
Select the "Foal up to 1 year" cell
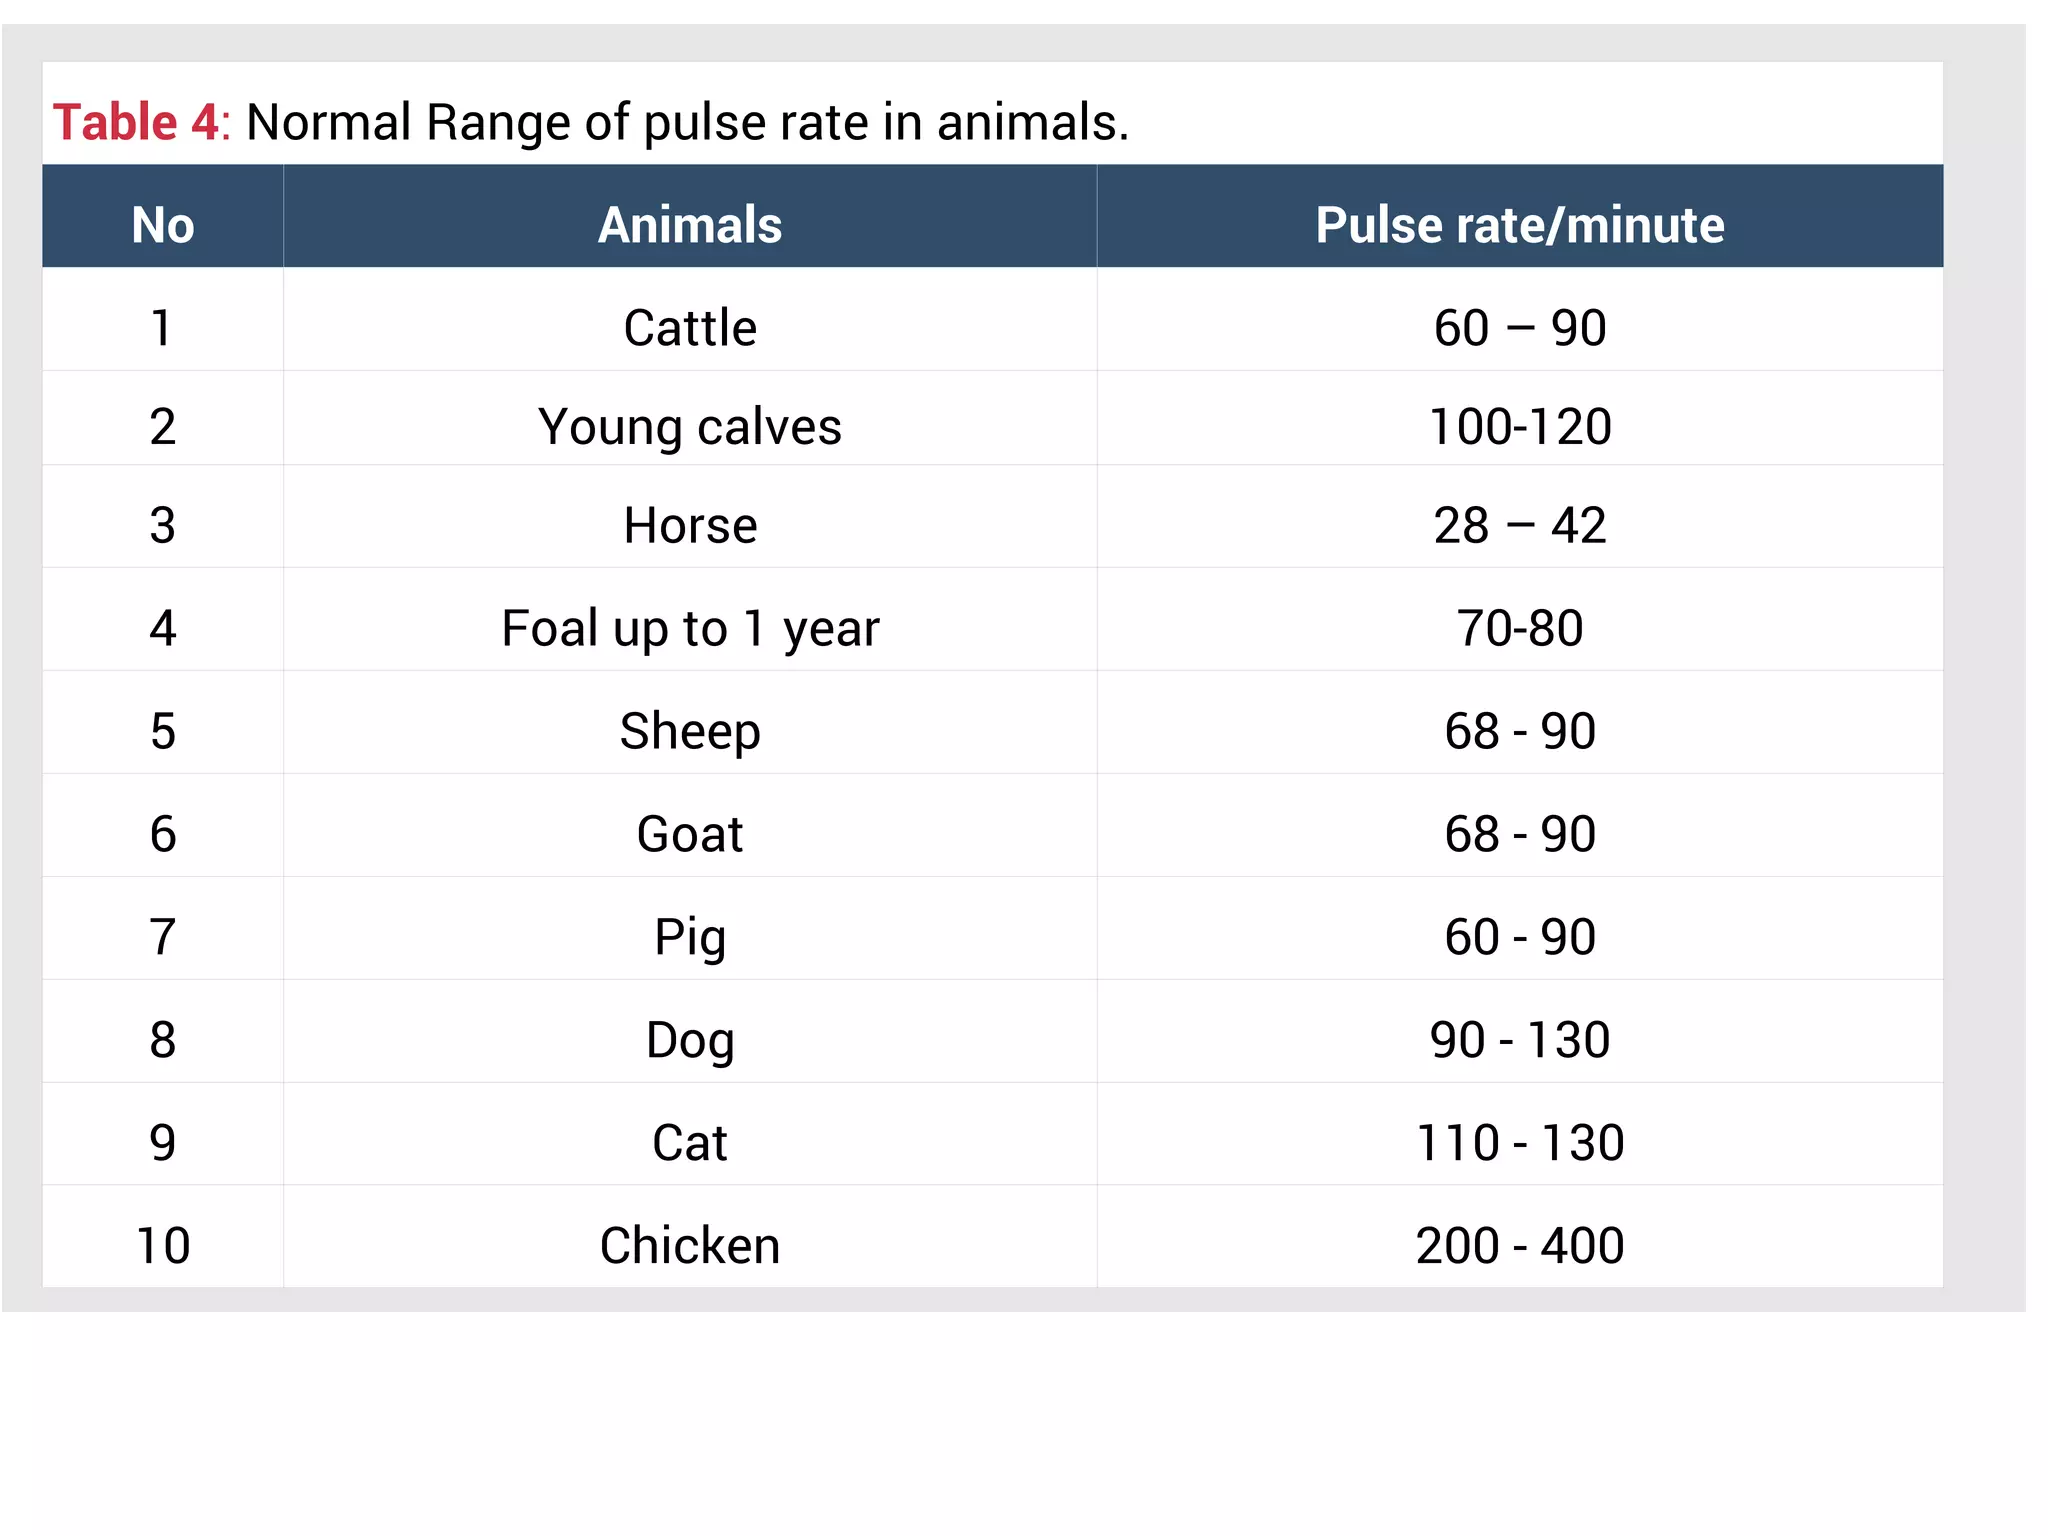click(x=690, y=629)
